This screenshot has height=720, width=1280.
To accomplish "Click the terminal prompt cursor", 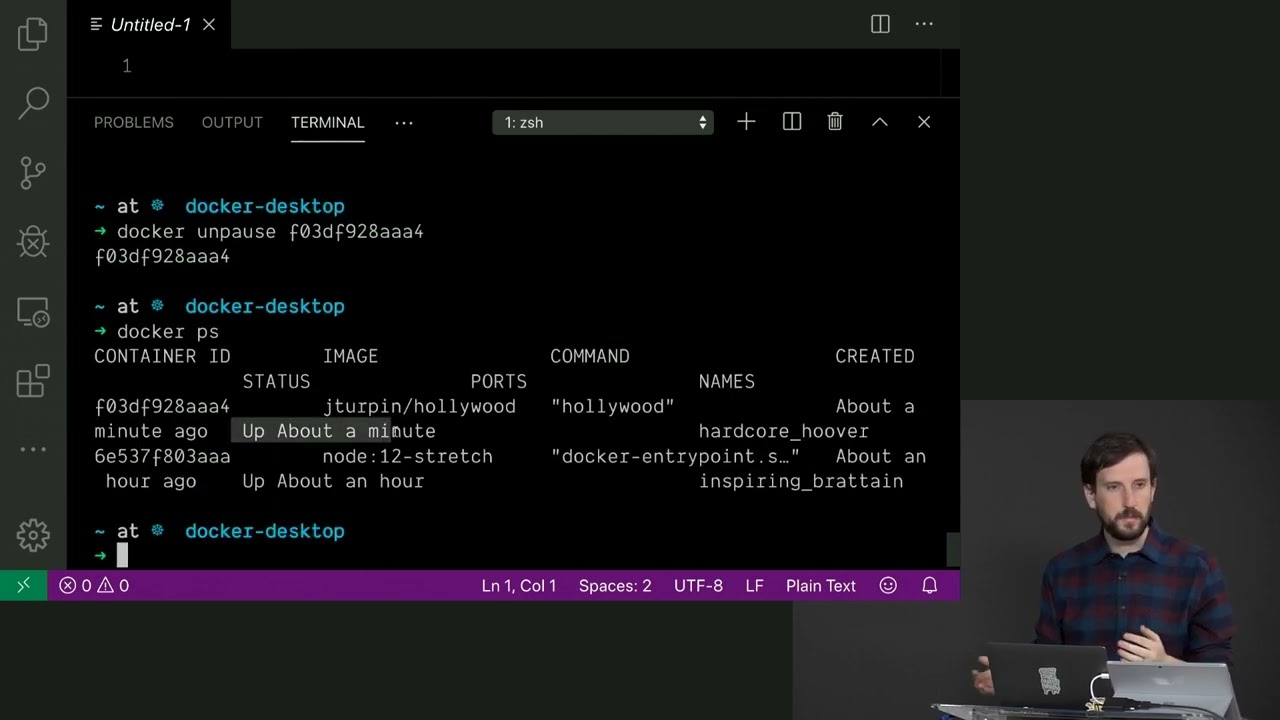I will [x=122, y=556].
